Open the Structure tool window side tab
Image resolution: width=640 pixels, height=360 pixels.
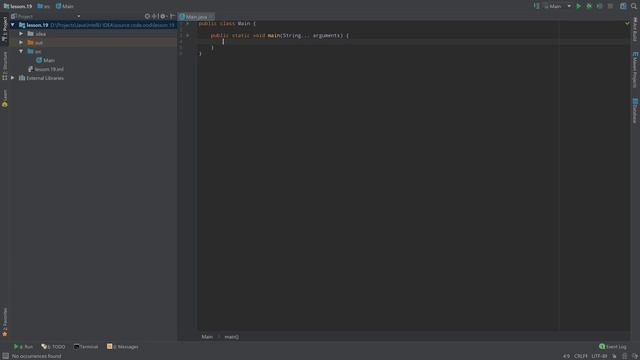tap(4, 66)
